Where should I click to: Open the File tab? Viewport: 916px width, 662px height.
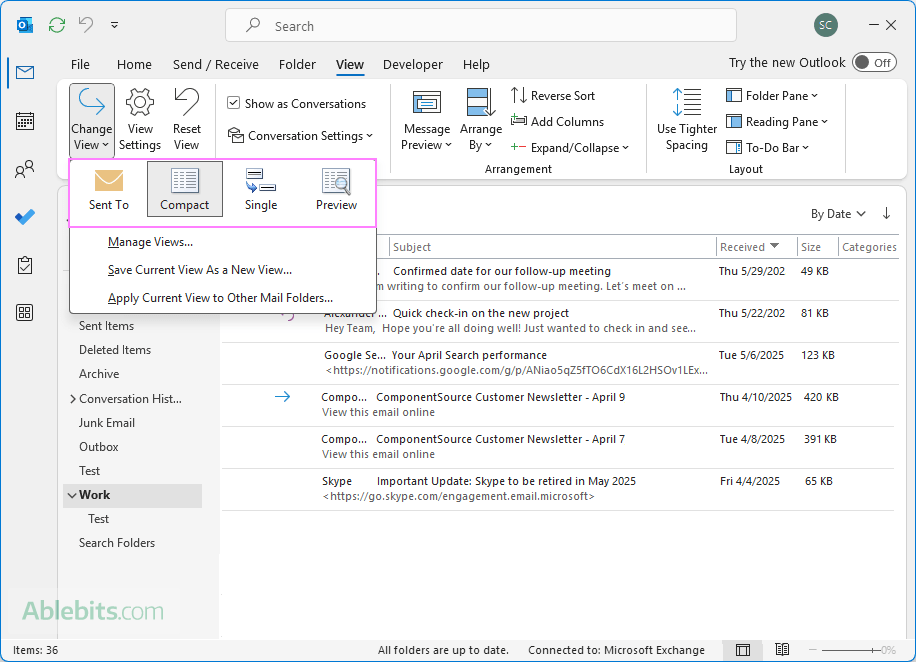[x=80, y=64]
